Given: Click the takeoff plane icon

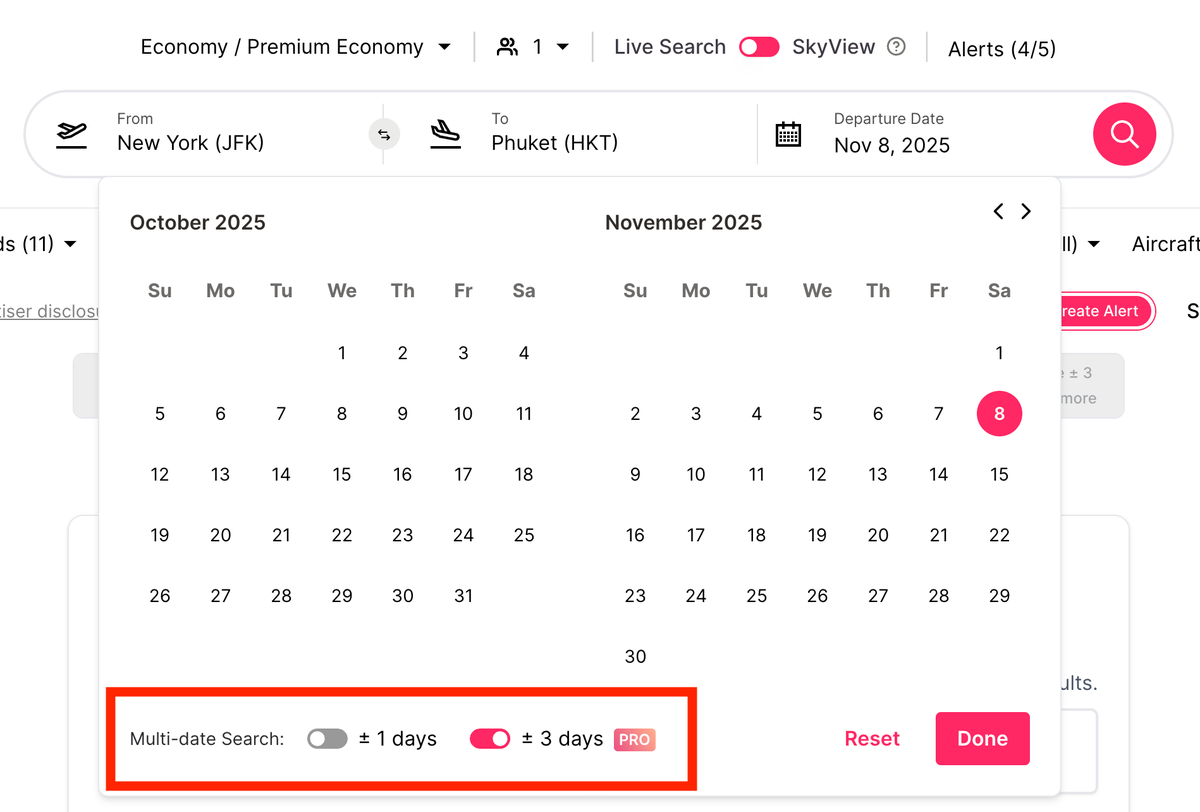Looking at the screenshot, I should (x=71, y=134).
